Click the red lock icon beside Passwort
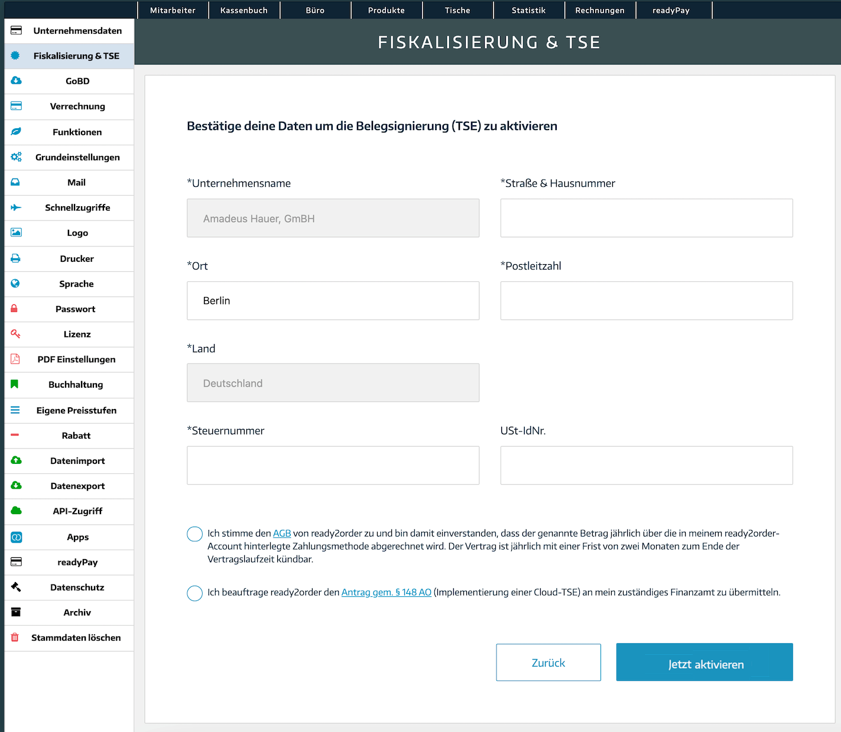 tap(15, 309)
